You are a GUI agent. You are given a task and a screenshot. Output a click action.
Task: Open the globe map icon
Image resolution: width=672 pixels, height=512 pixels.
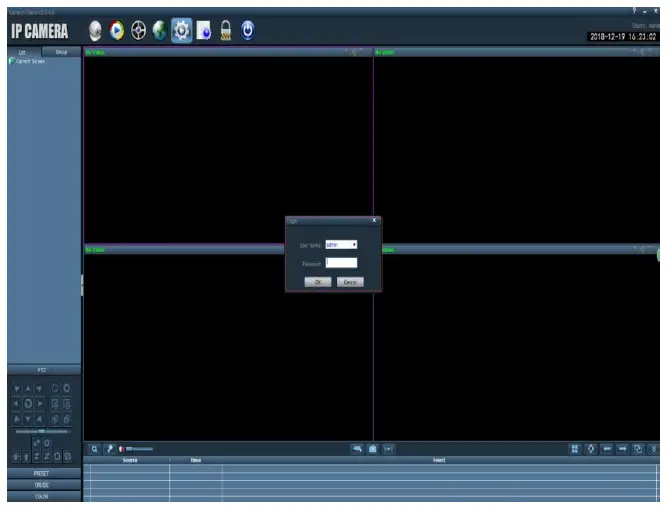tap(159, 30)
